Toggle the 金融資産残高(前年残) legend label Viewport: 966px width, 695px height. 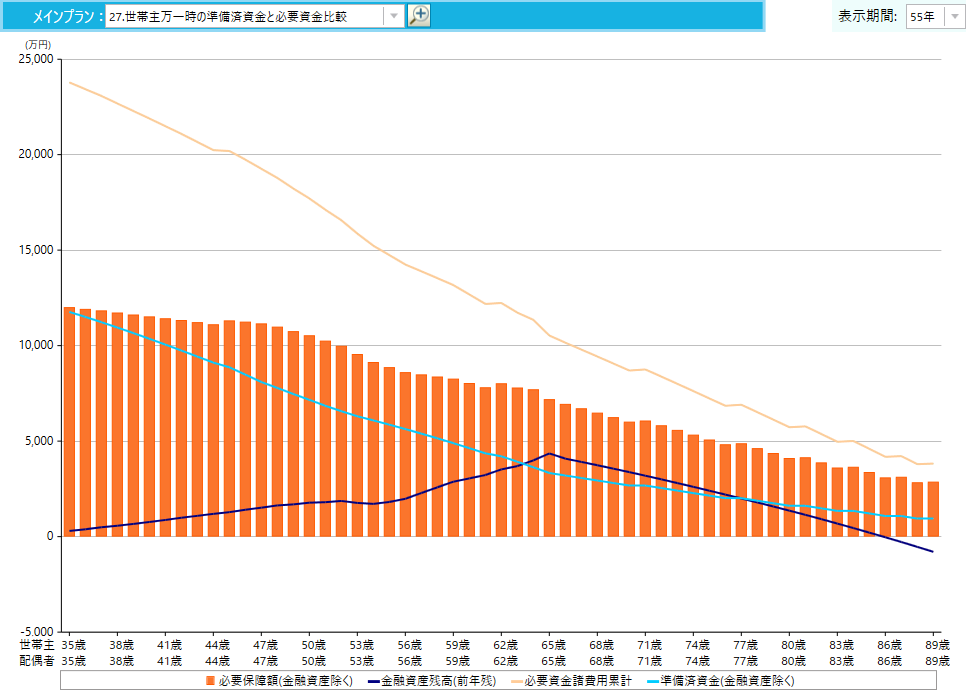[x=438, y=681]
